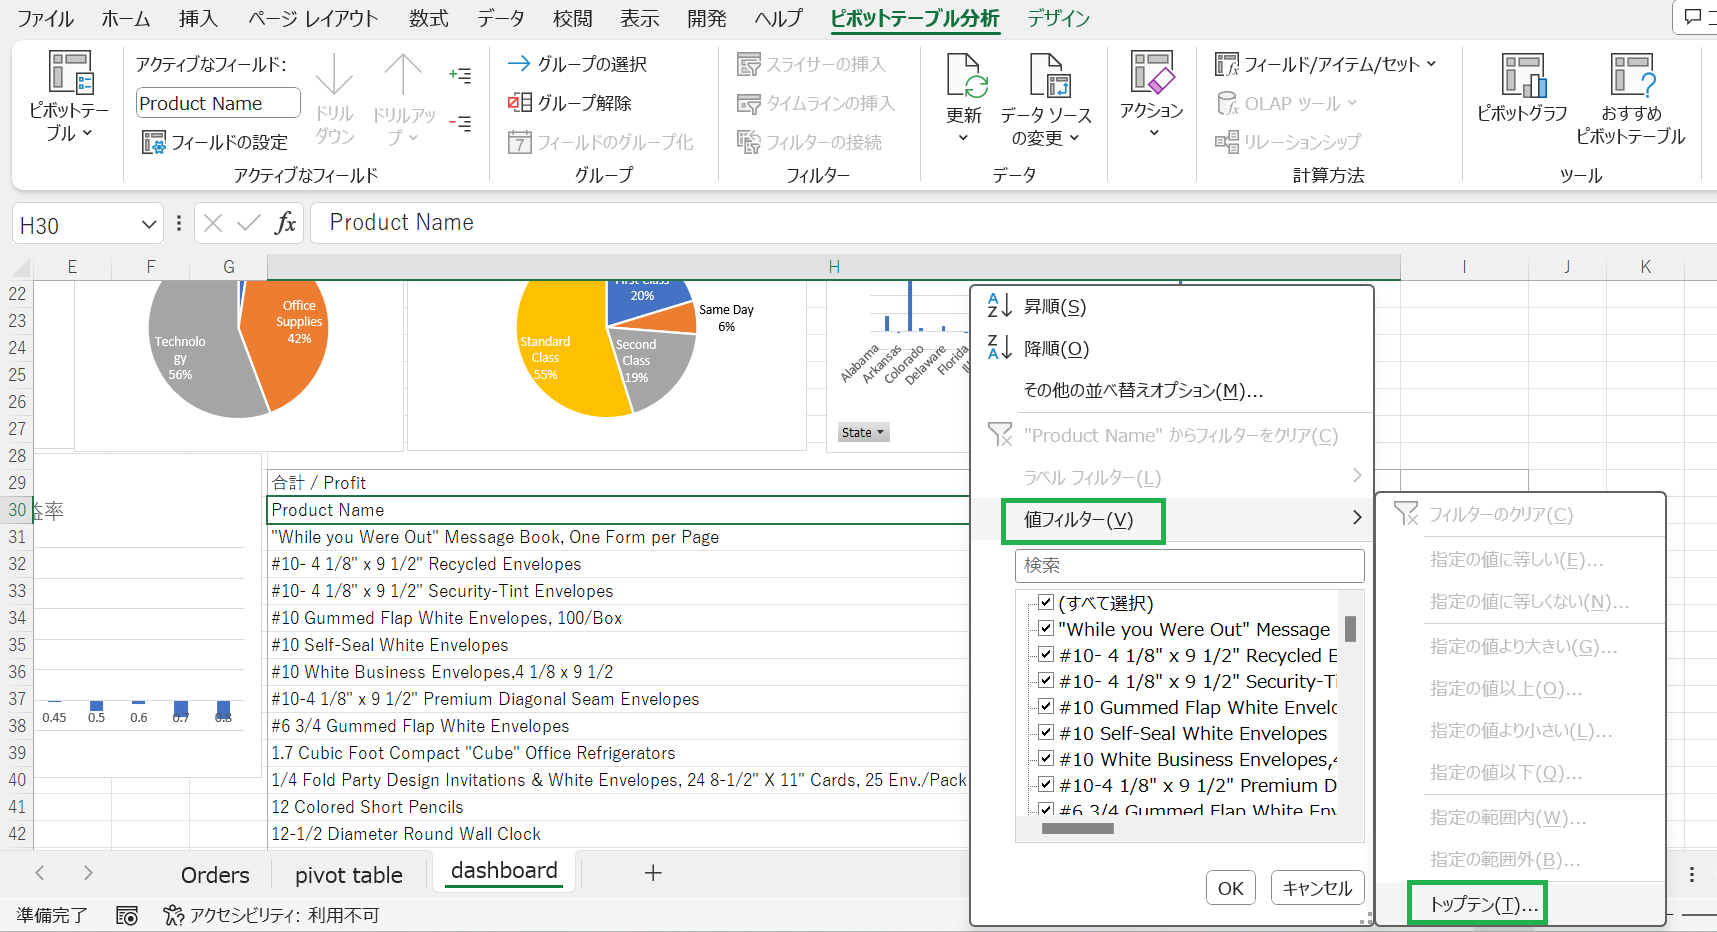Click the OK button in filter menu
Image resolution: width=1717 pixels, height=932 pixels.
1231,888
